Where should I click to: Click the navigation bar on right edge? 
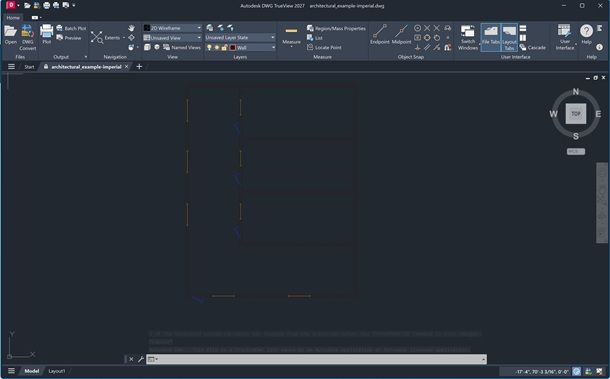tap(601, 203)
